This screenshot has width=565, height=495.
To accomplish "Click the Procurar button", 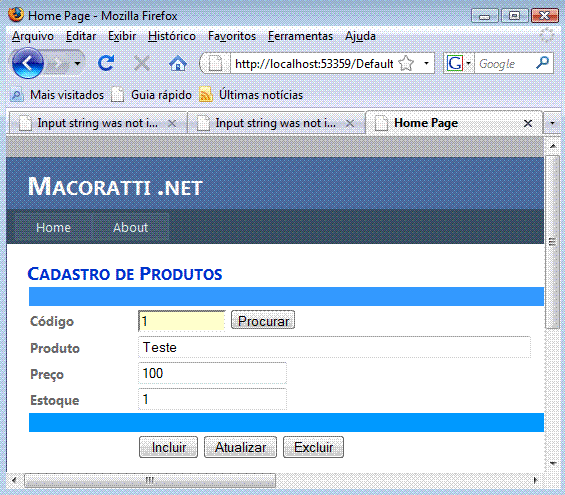I will tap(263, 320).
